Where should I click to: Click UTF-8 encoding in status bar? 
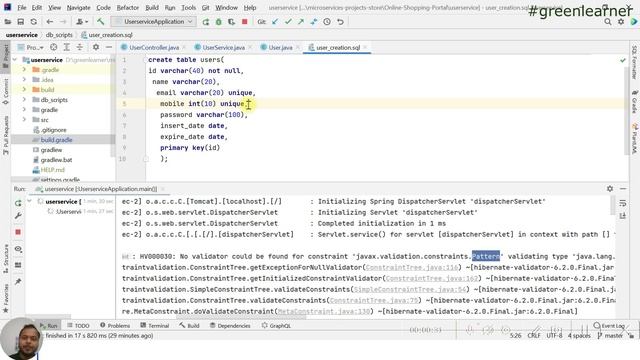[554, 336]
